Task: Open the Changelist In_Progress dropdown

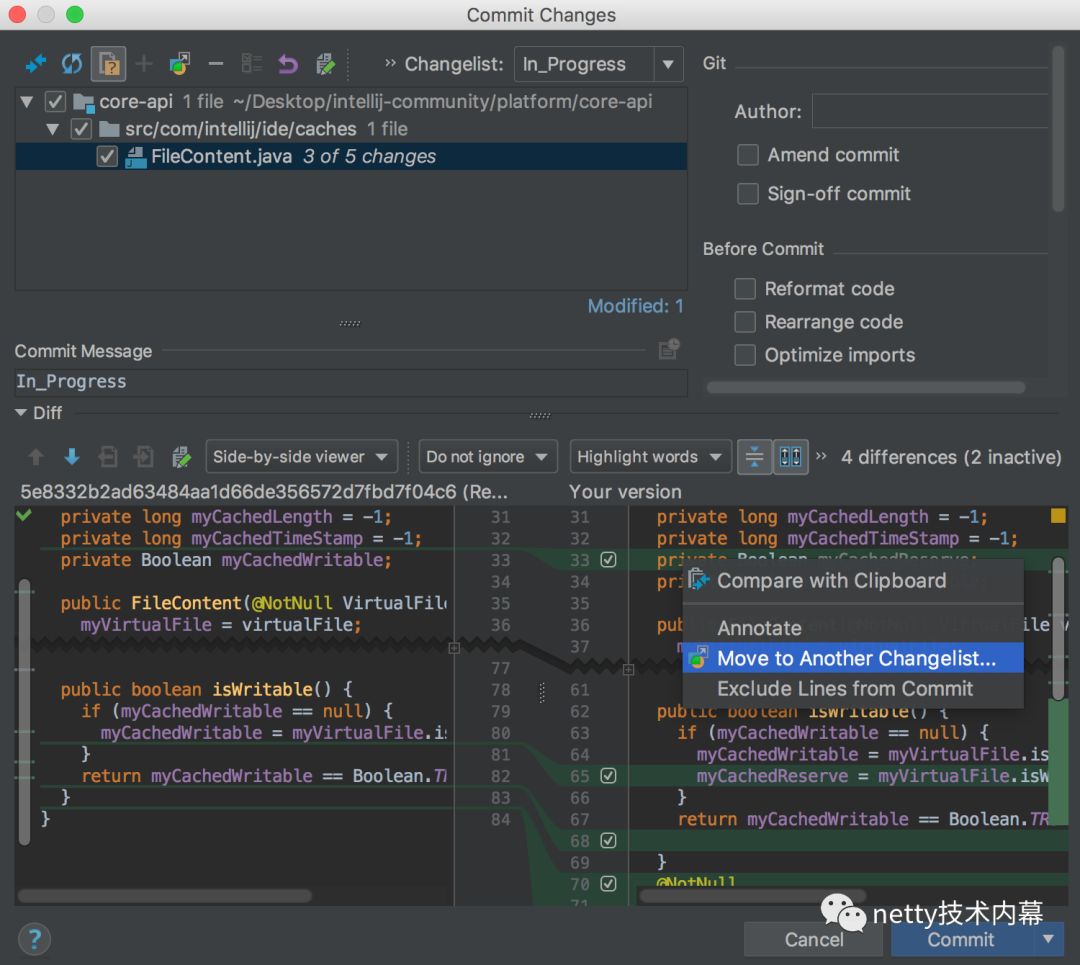Action: coord(599,64)
